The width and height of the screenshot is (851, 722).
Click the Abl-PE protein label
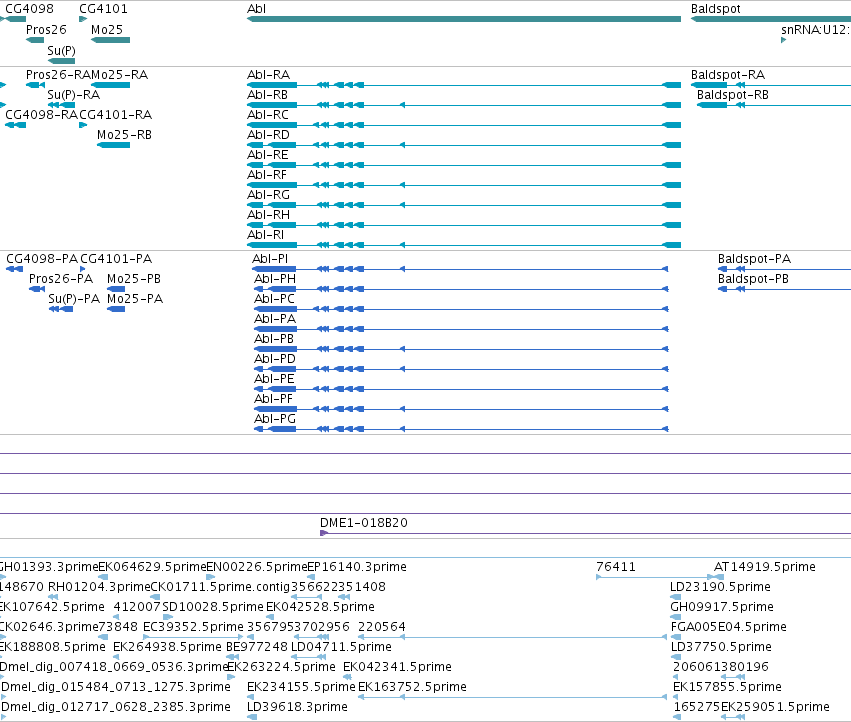tap(274, 379)
